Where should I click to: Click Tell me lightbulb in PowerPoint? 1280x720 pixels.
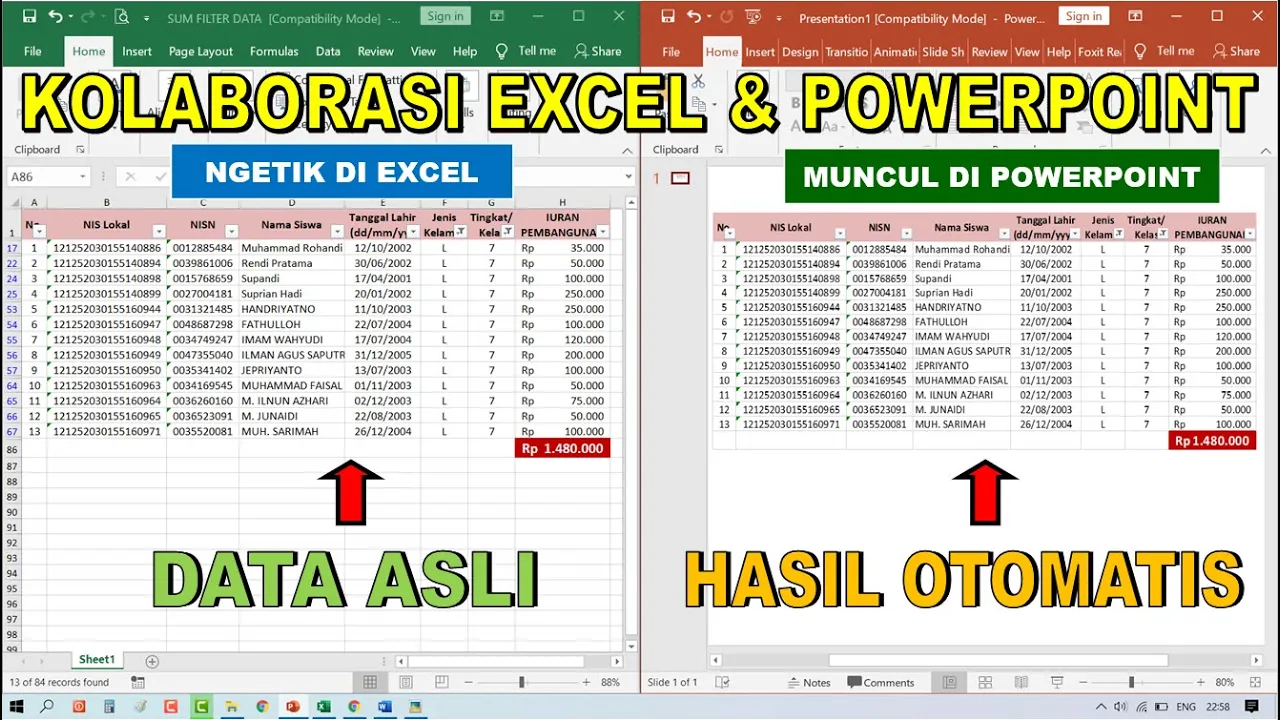[1141, 51]
